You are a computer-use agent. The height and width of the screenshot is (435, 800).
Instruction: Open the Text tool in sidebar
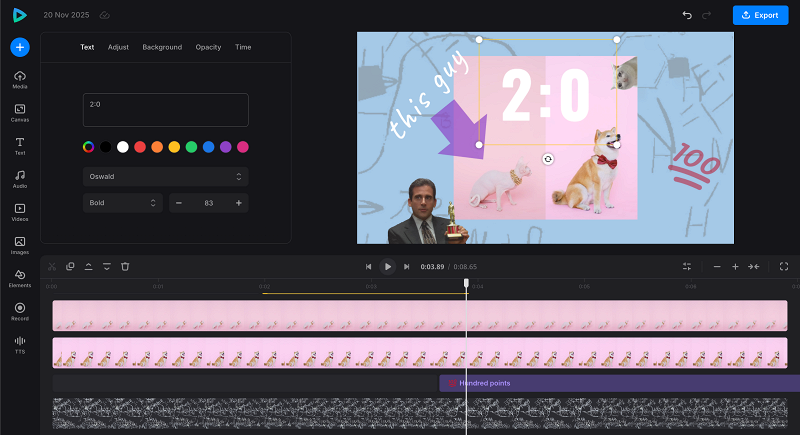20,146
